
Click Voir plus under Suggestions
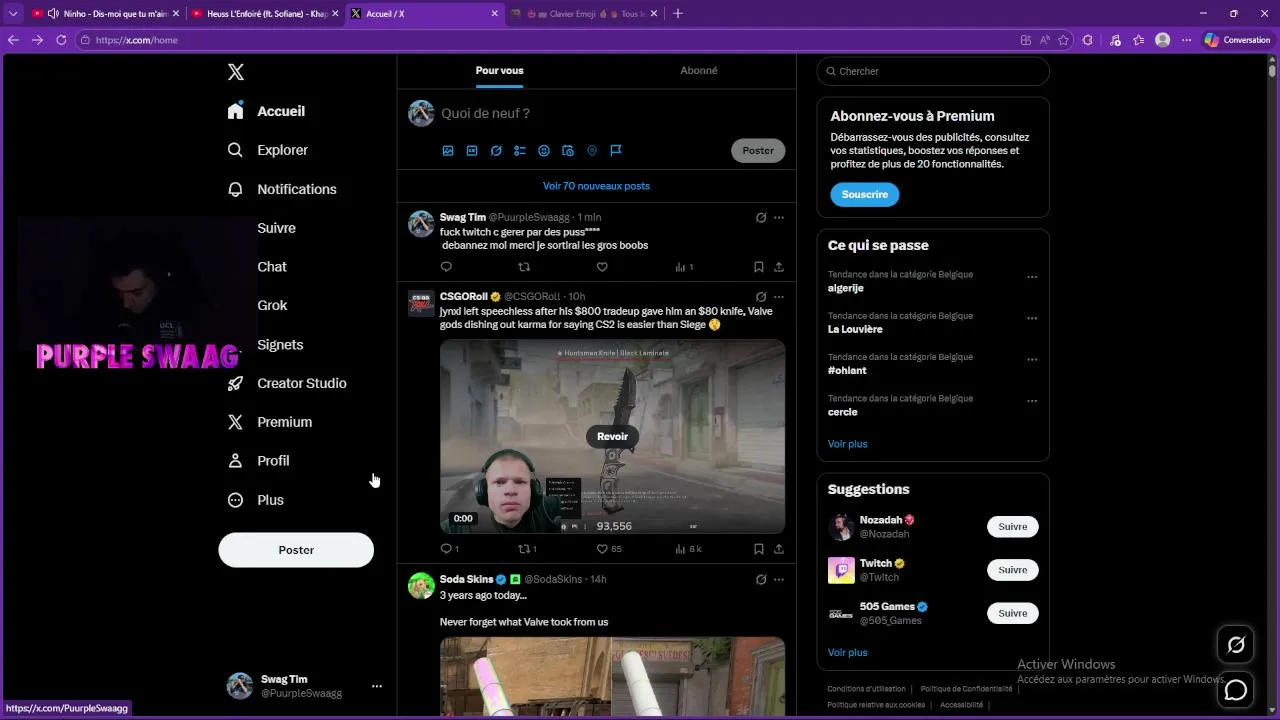point(848,653)
